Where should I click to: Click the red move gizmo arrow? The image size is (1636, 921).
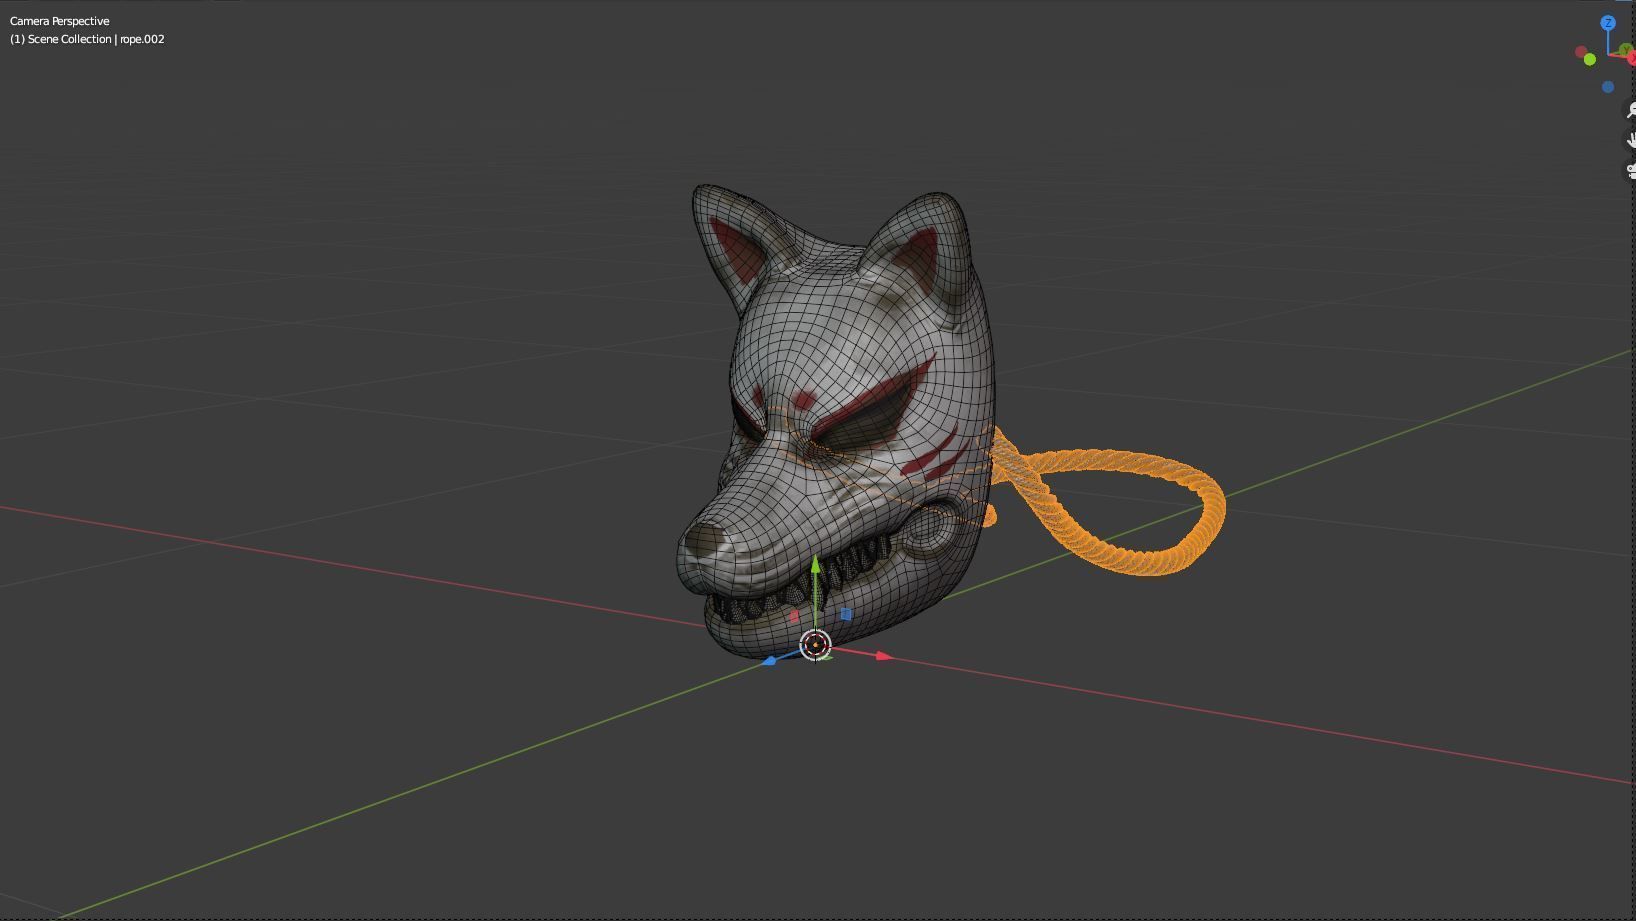coord(883,656)
